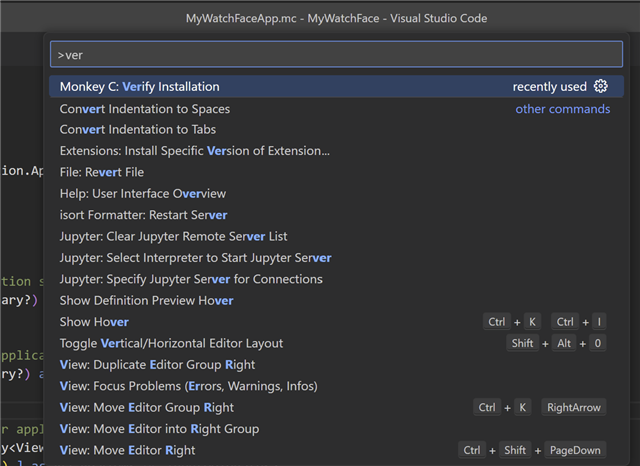
Task: Click the gear icon on Verify Installation row
Action: 600,86
